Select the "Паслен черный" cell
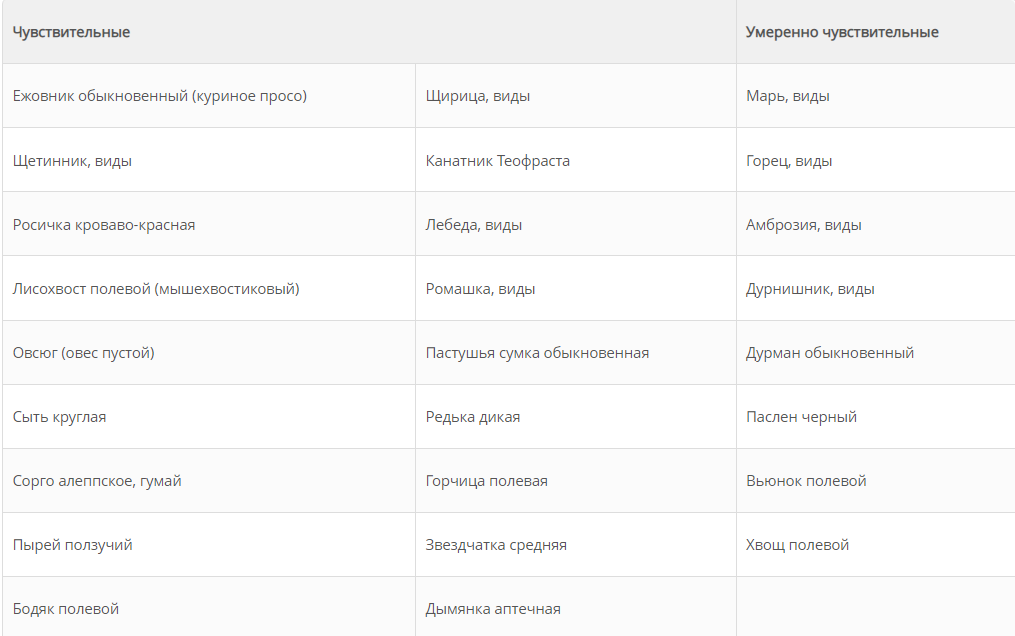This screenshot has height=636, width=1015. 801,417
